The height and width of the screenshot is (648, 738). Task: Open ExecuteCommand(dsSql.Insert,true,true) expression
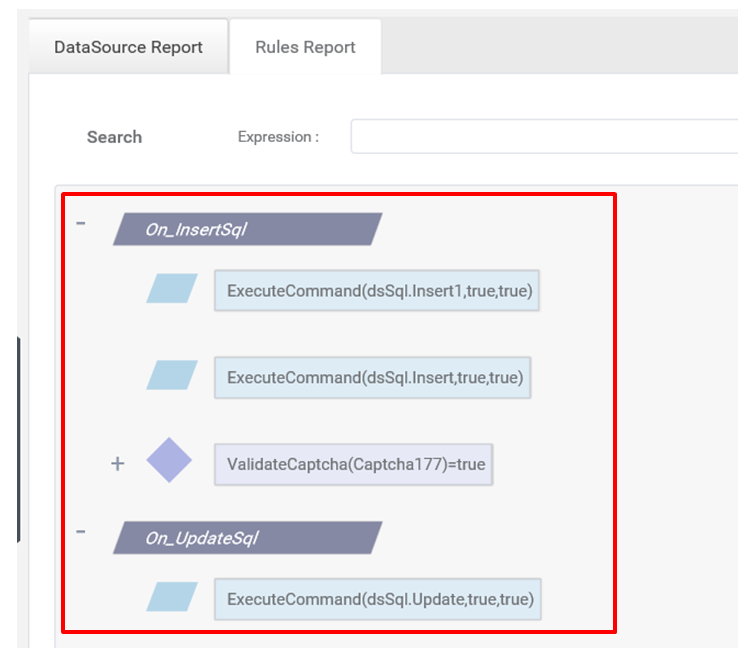coord(373,377)
